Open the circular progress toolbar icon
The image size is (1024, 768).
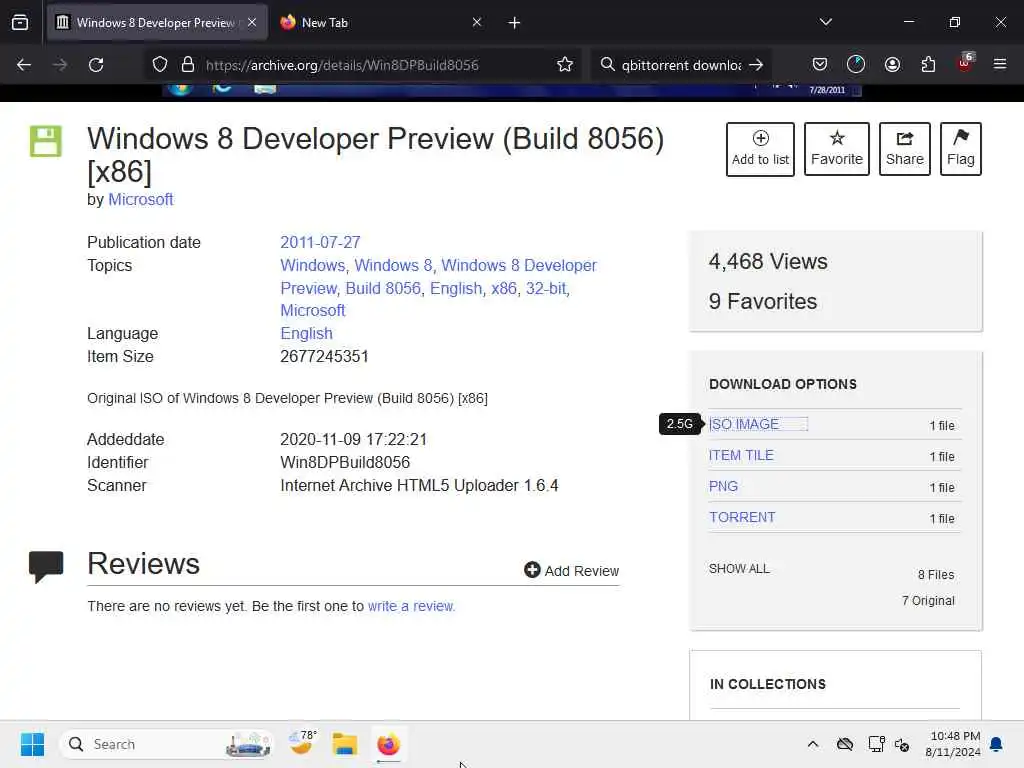[856, 65]
